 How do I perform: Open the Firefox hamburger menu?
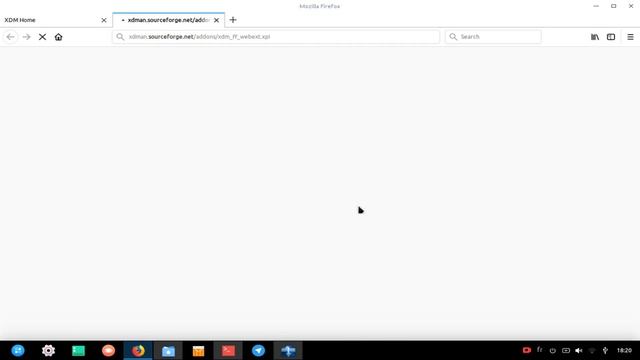coord(630,37)
